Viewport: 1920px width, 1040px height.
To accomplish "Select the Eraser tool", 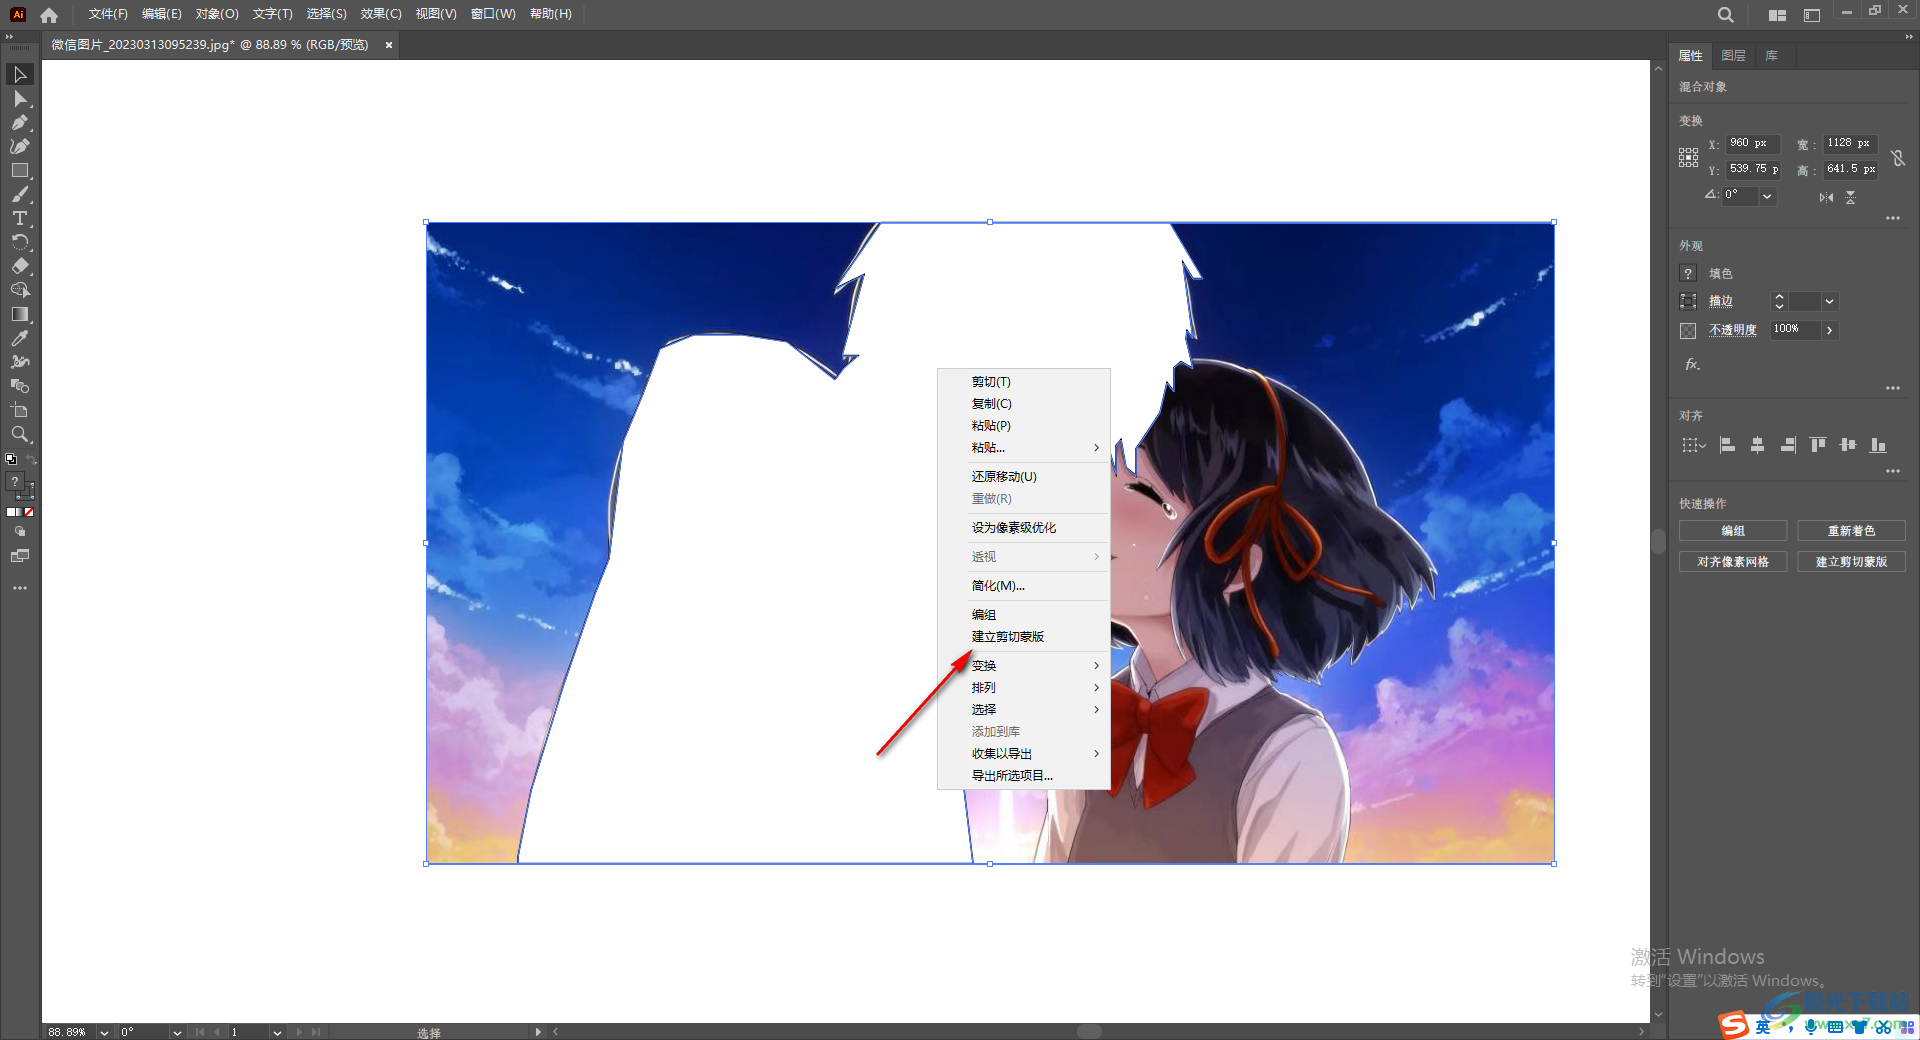I will click(x=19, y=267).
